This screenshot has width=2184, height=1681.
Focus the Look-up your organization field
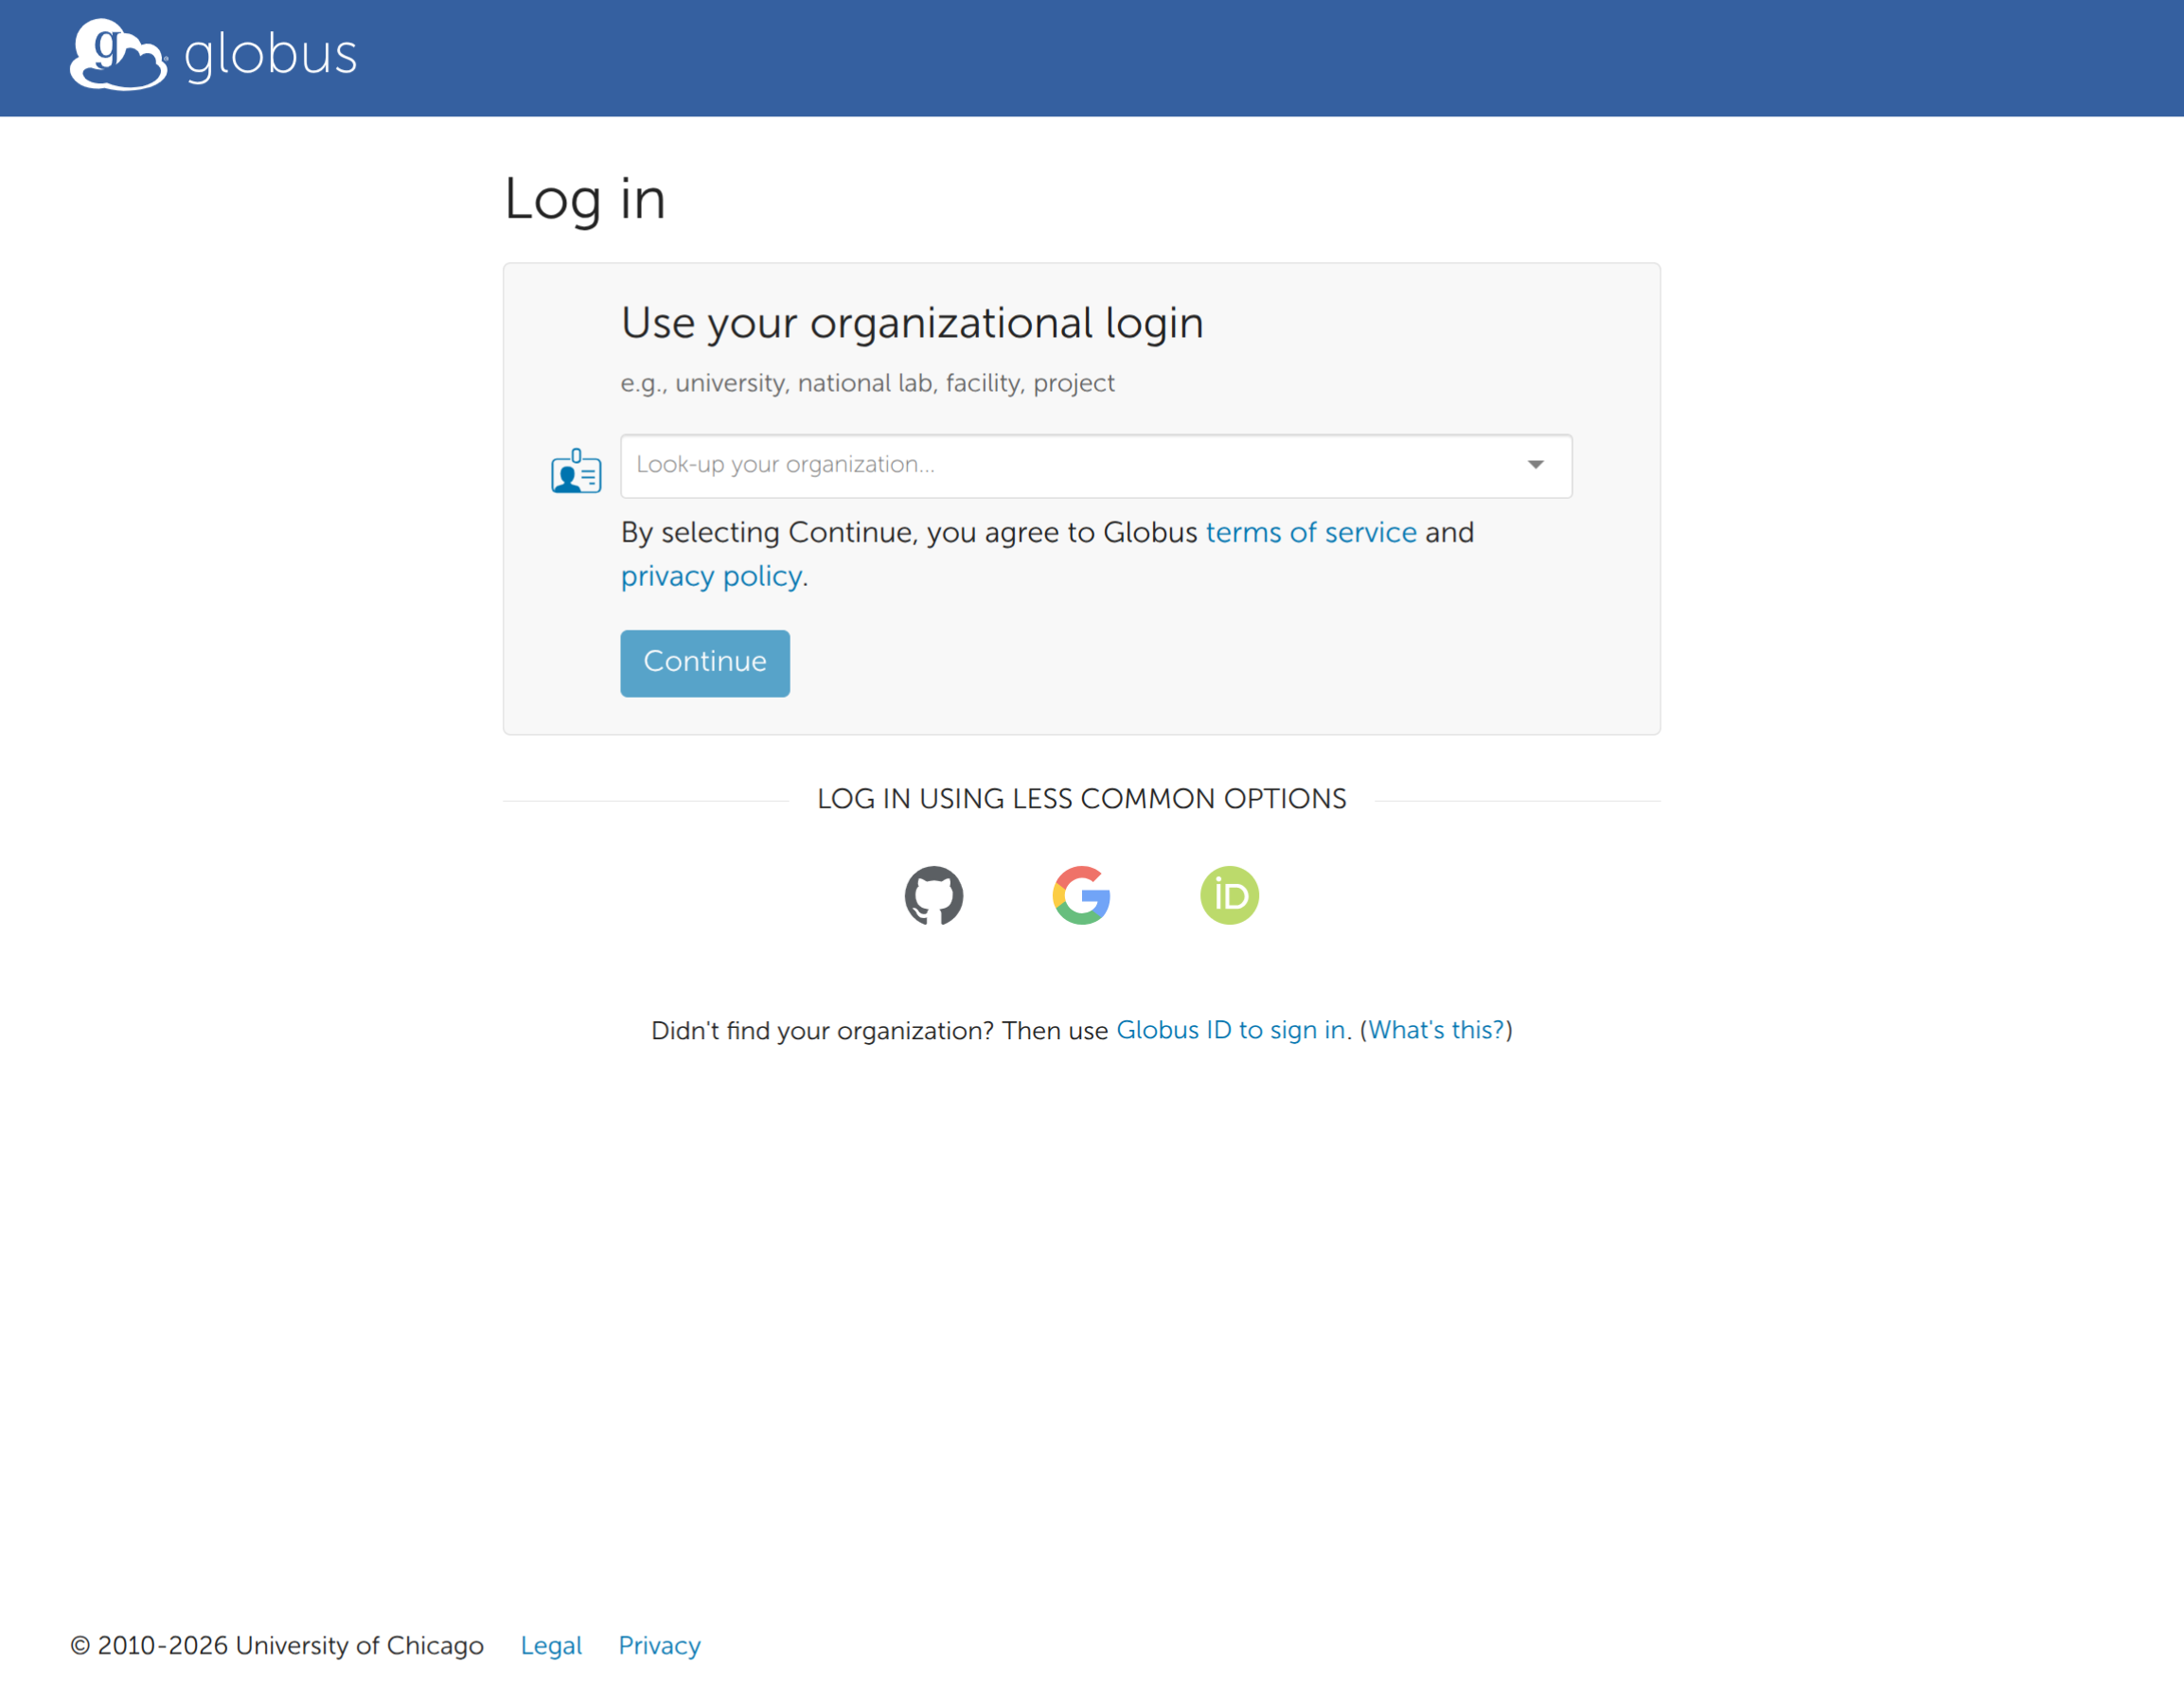[x=1096, y=466]
